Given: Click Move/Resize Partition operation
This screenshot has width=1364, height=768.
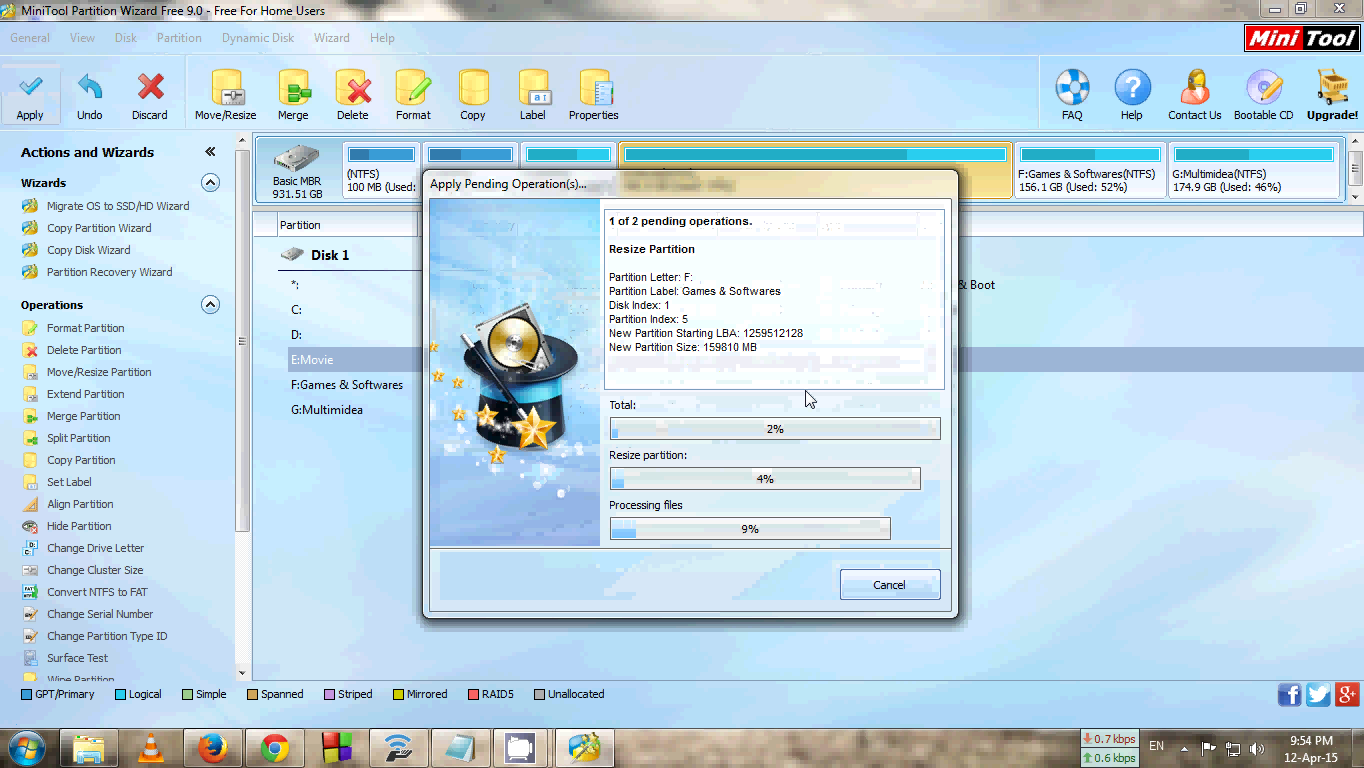Looking at the screenshot, I should pos(99,372).
